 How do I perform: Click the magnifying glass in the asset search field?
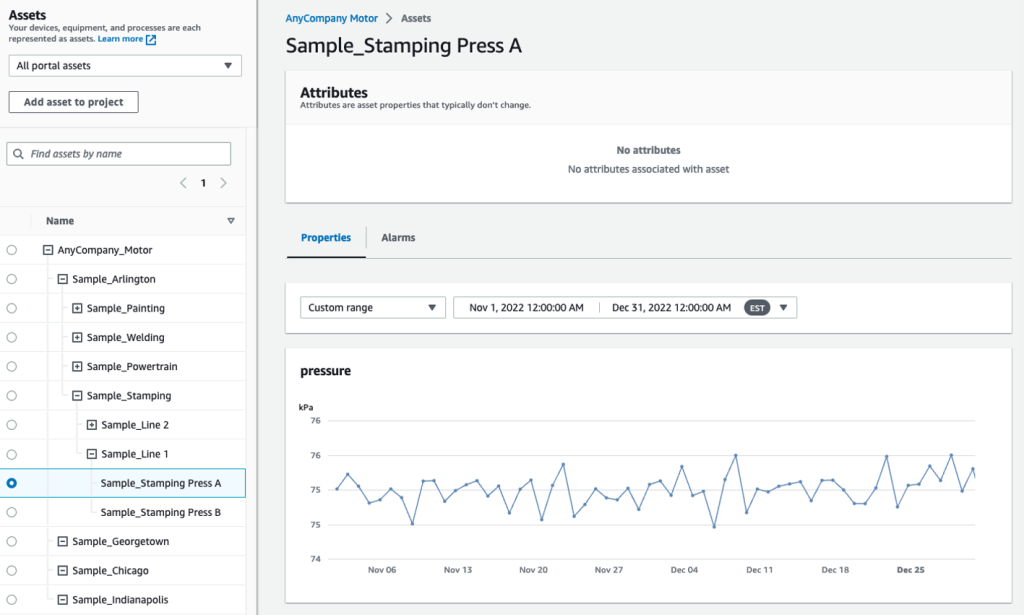(20, 153)
